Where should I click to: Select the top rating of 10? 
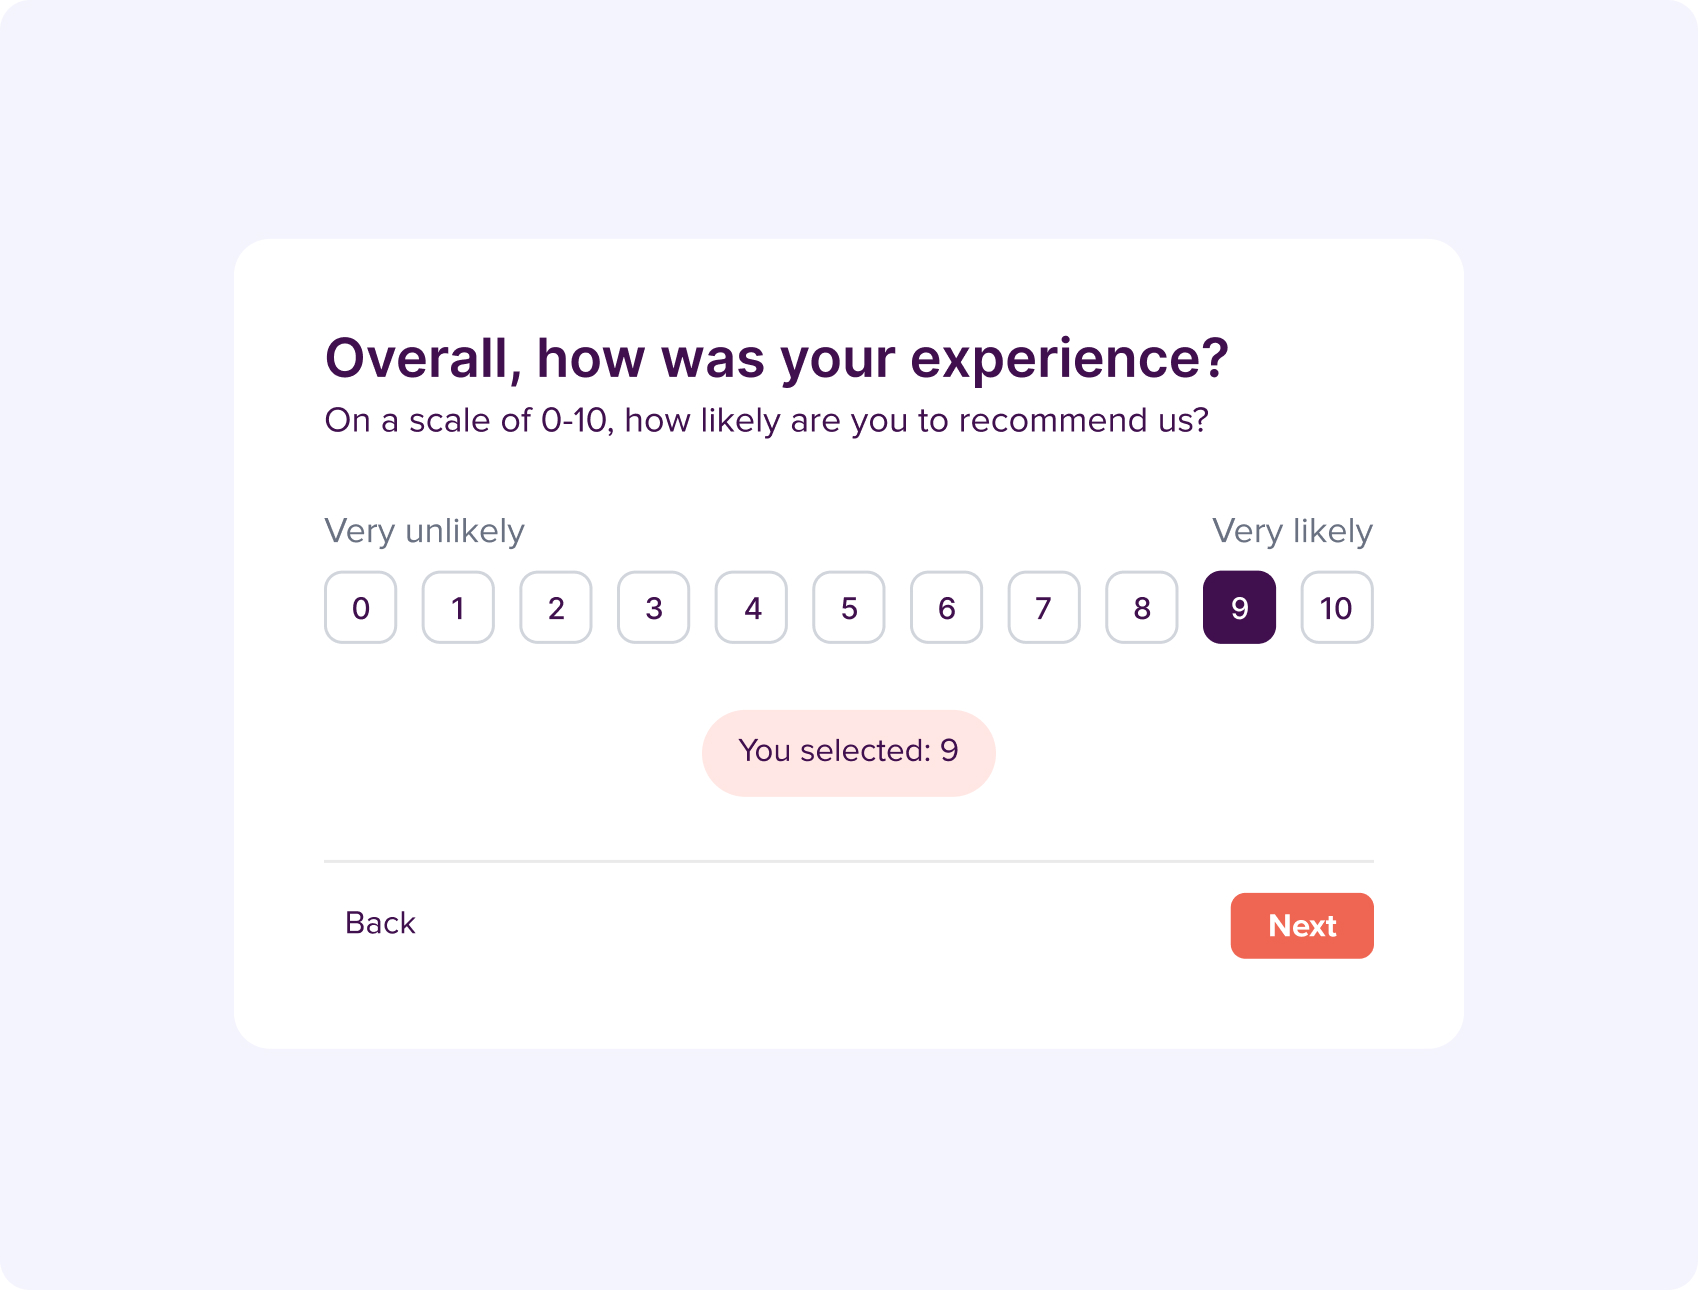pos(1337,607)
